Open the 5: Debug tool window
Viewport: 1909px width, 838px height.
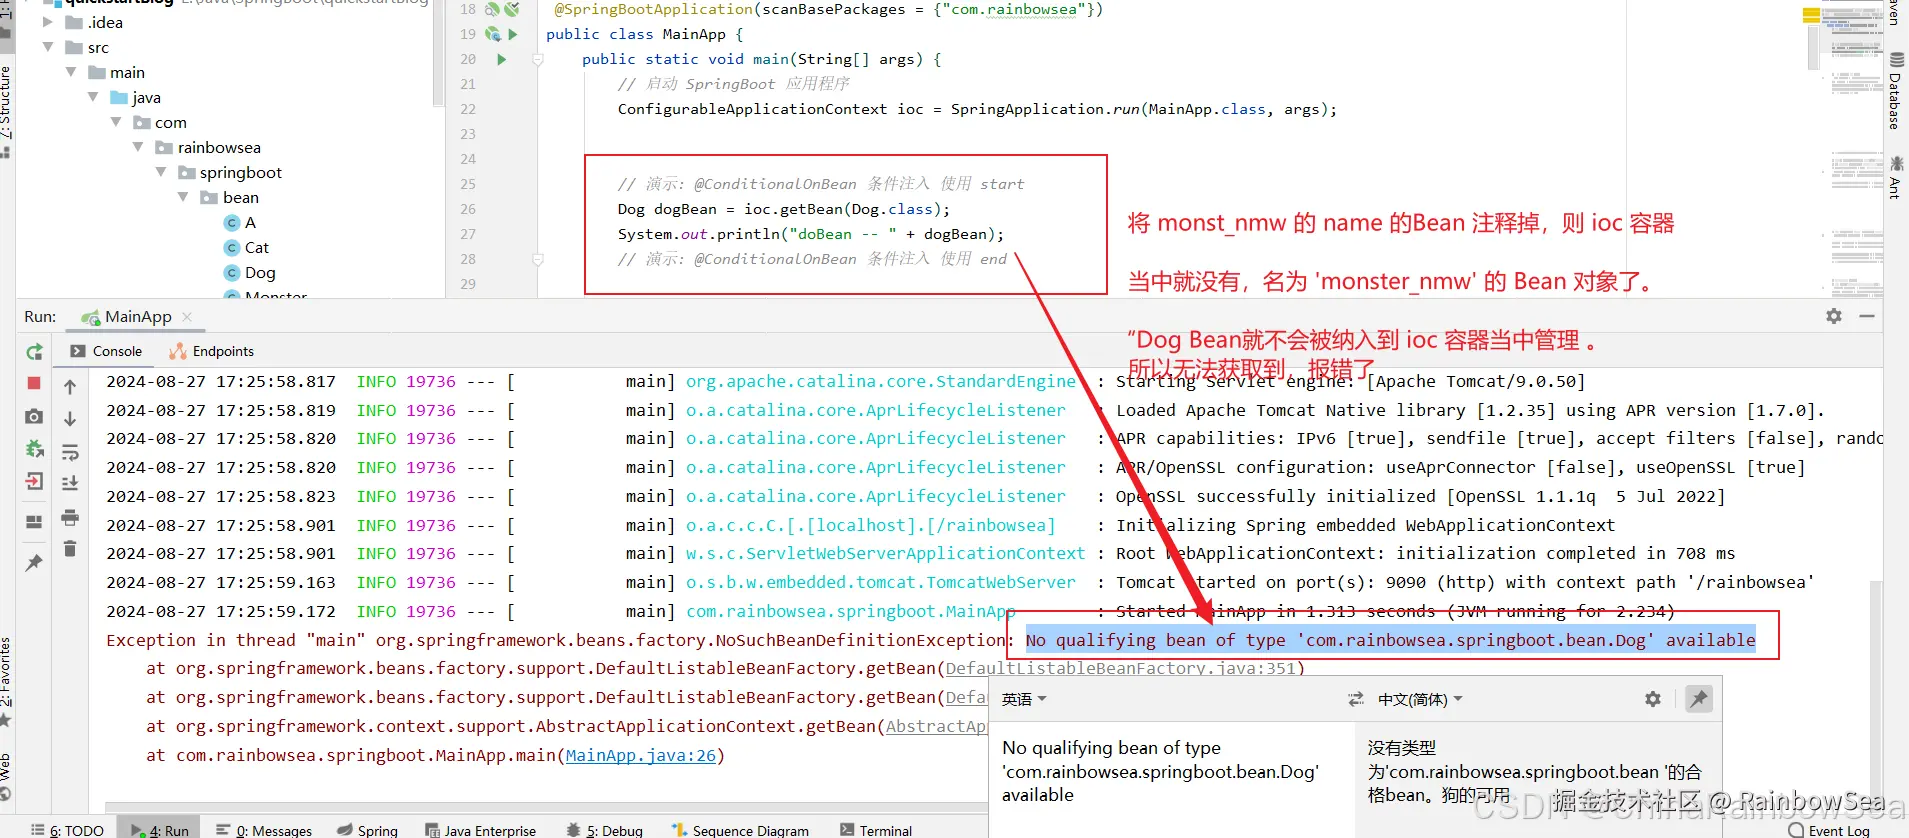tap(604, 830)
